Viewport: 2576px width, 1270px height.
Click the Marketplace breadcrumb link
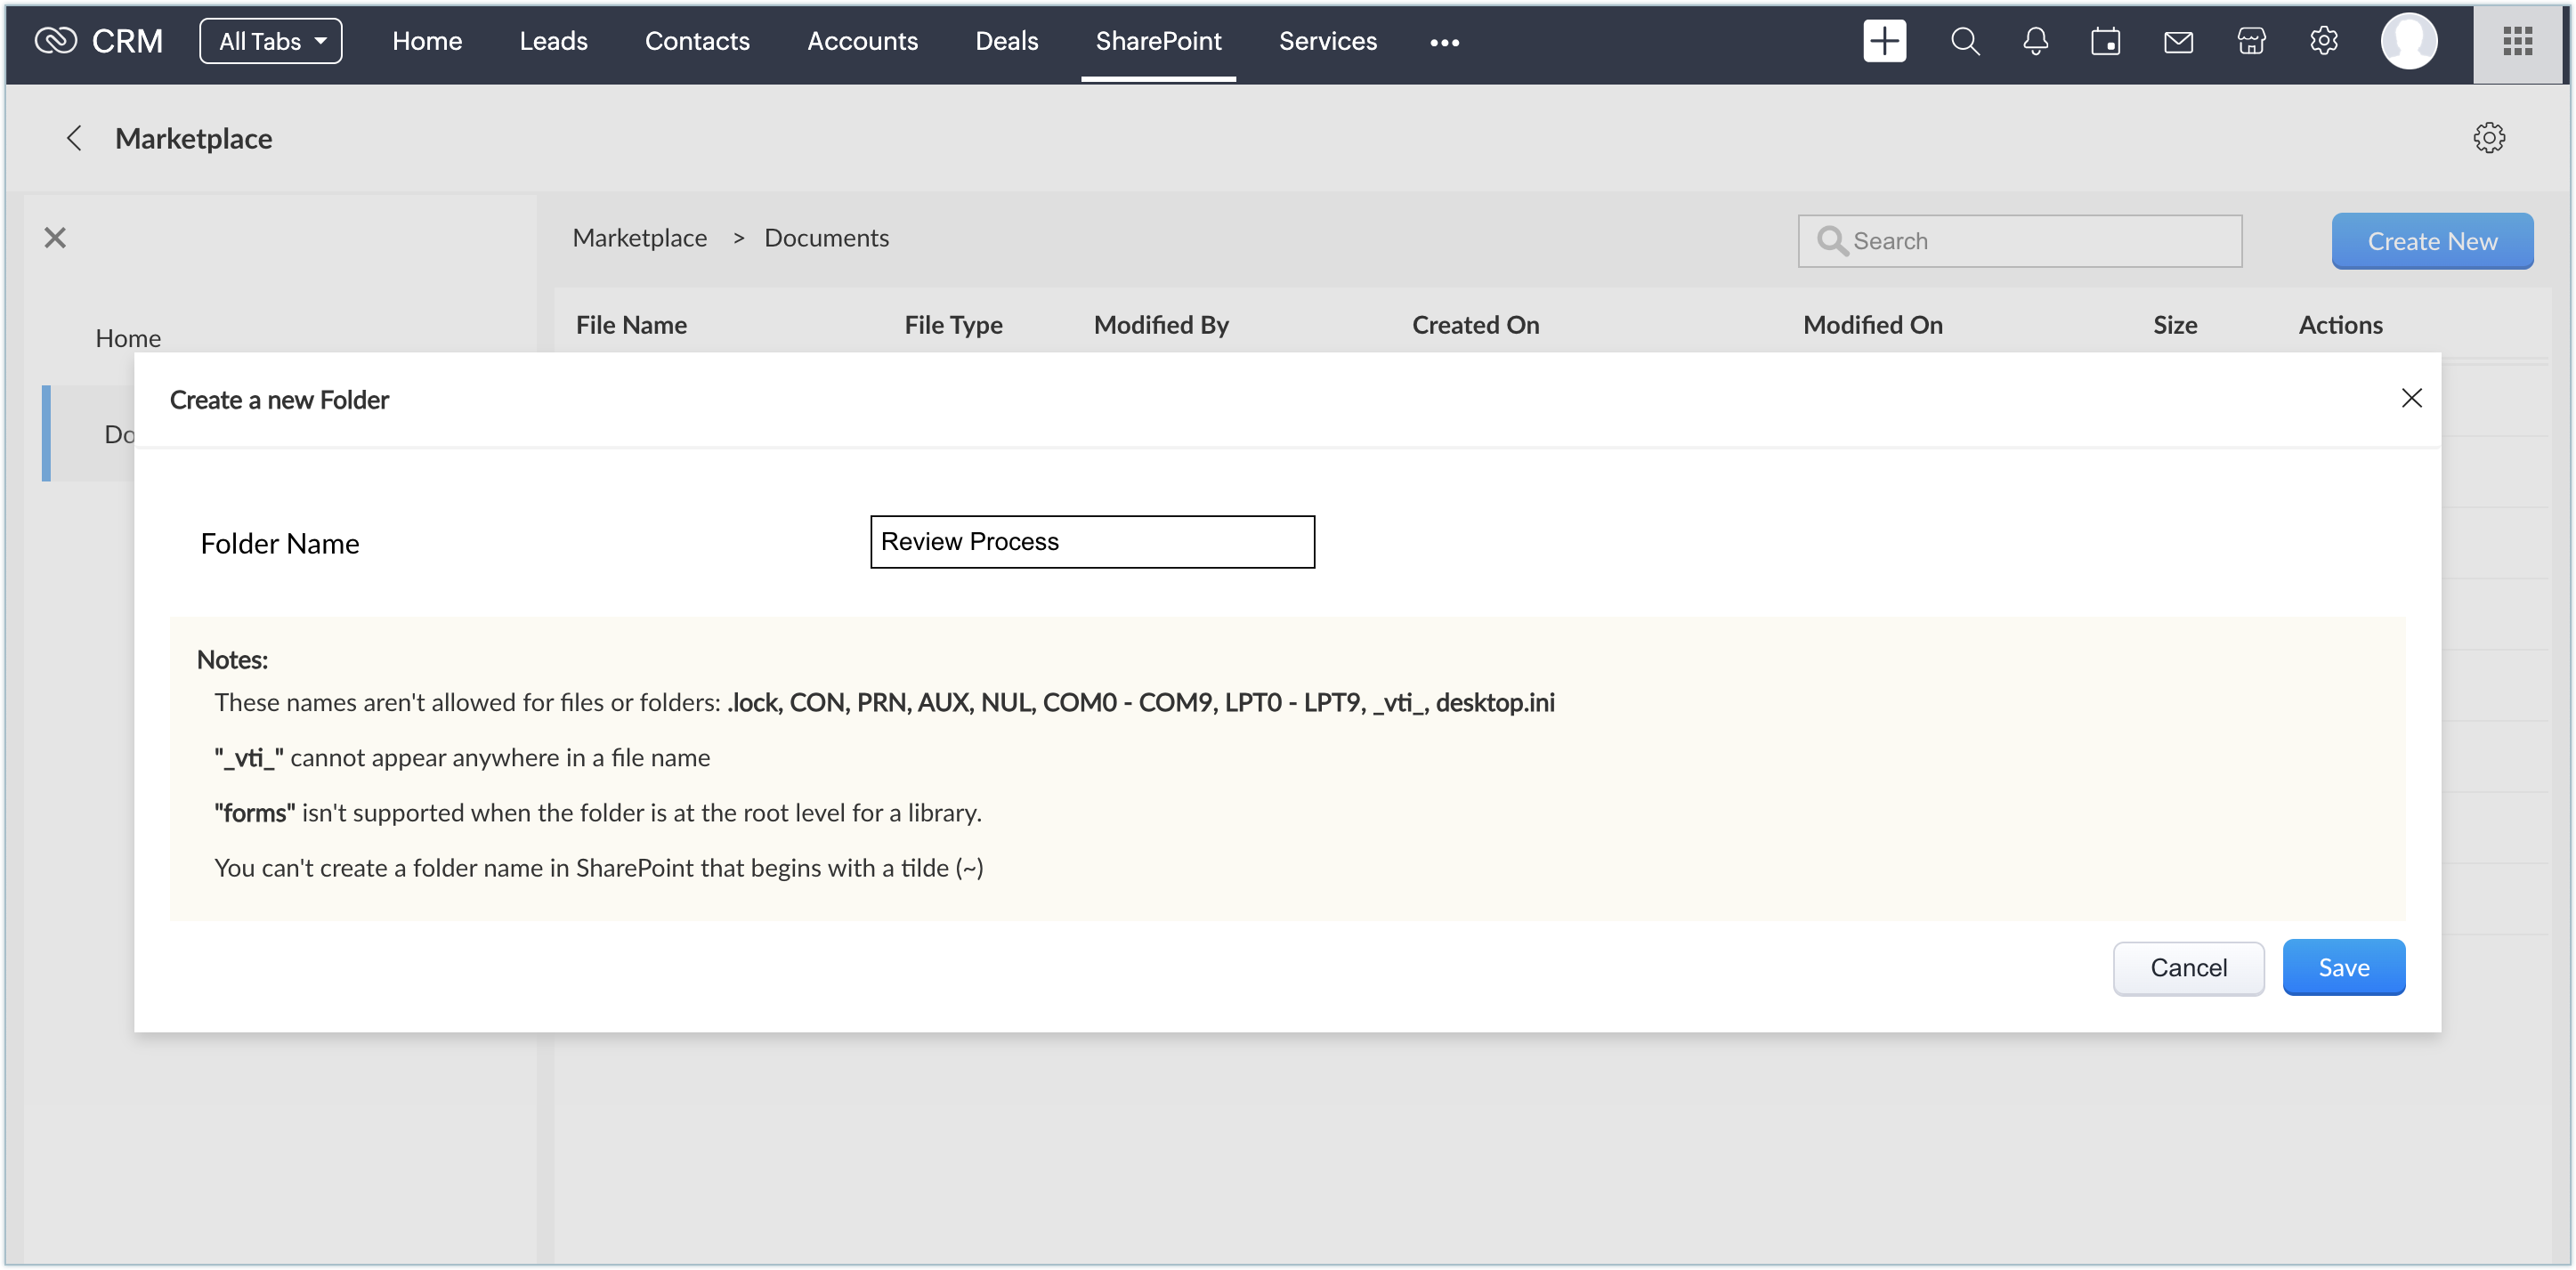[x=639, y=238]
